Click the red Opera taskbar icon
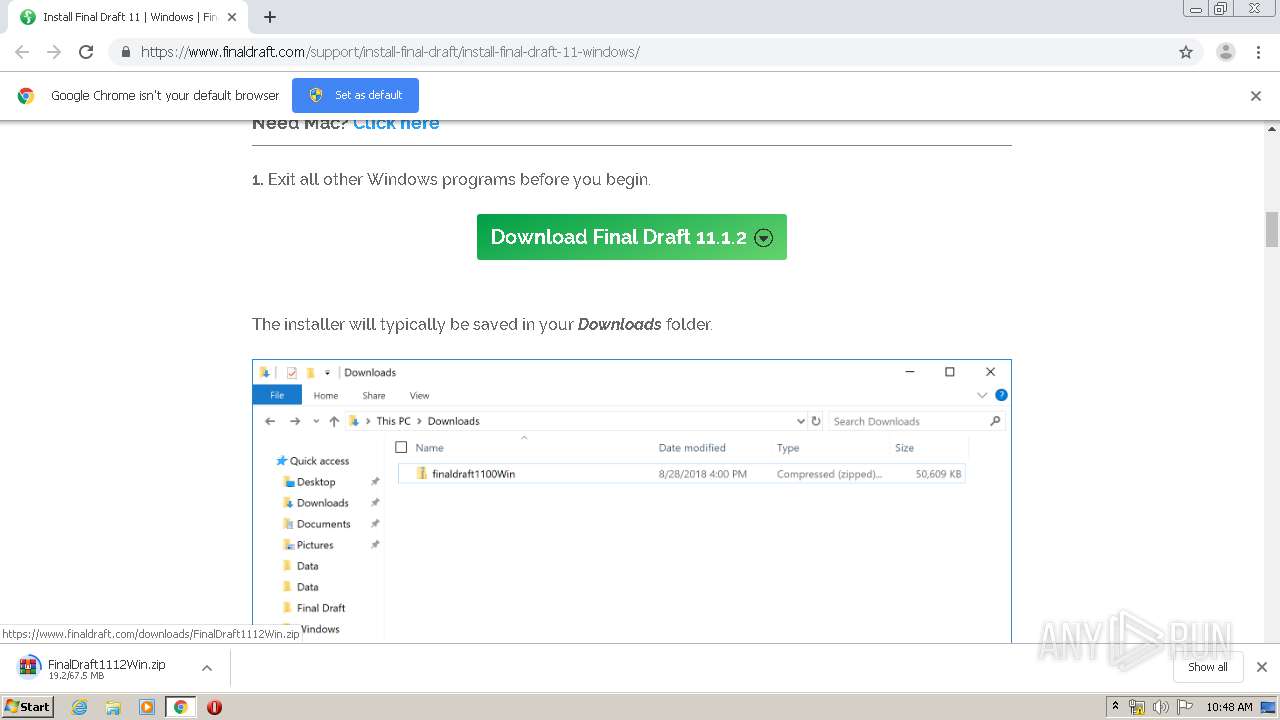1280x720 pixels. click(214, 707)
